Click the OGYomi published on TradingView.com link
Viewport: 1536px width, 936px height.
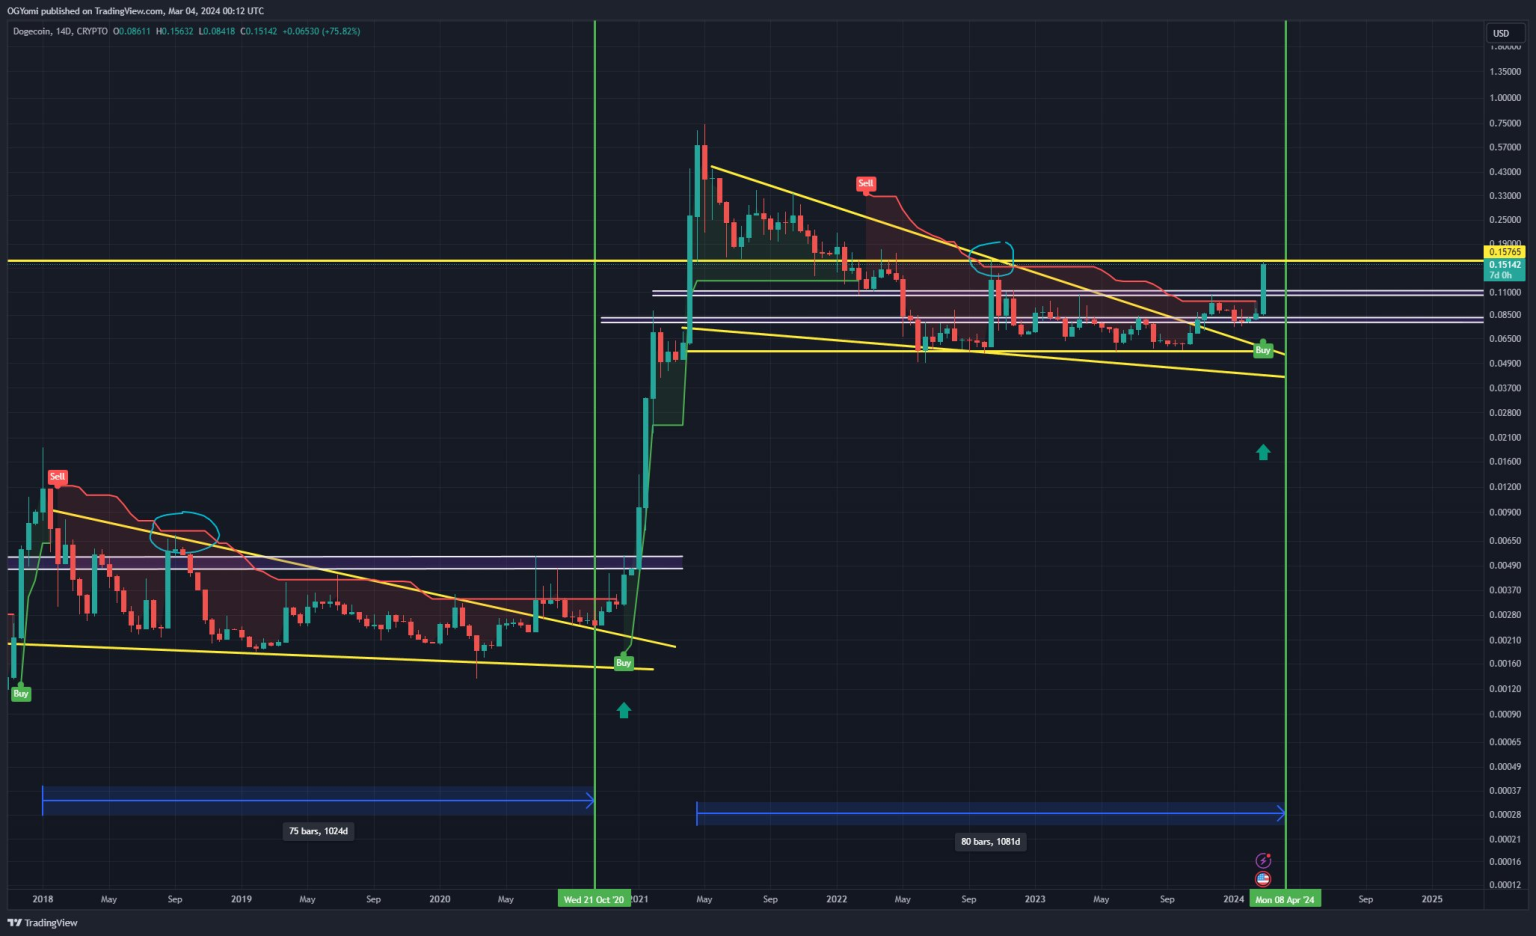(x=135, y=11)
